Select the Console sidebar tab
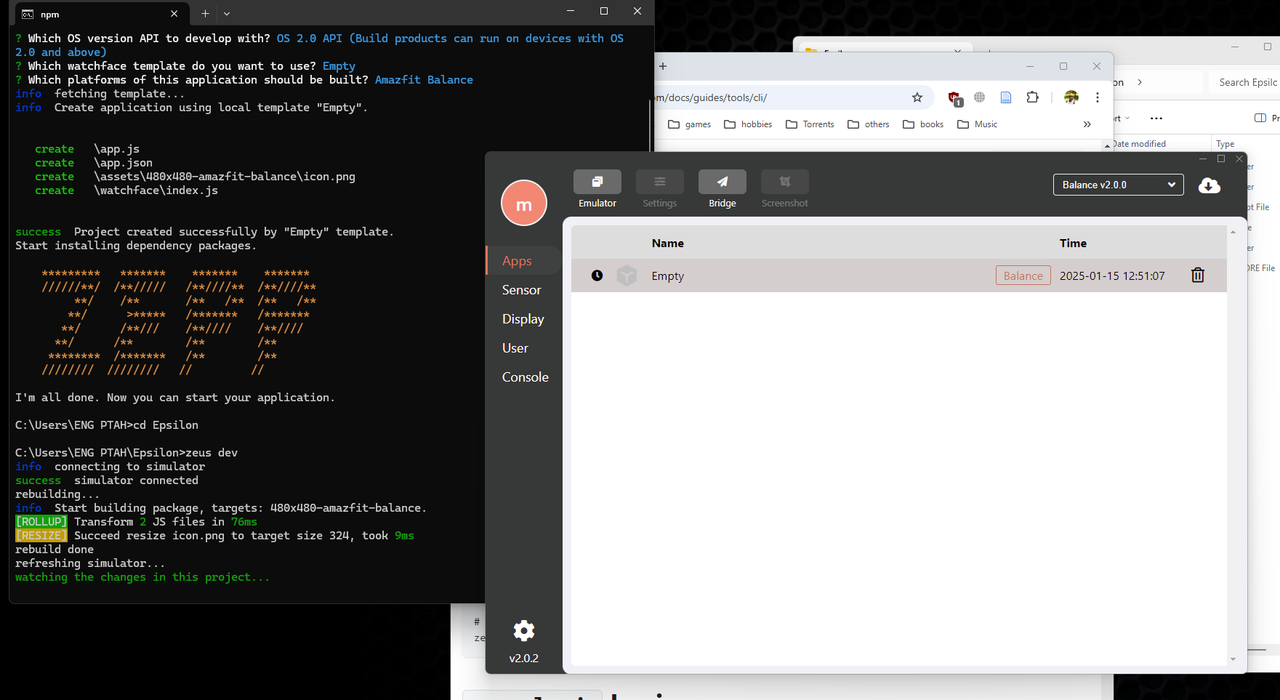1280x700 pixels. (x=524, y=377)
